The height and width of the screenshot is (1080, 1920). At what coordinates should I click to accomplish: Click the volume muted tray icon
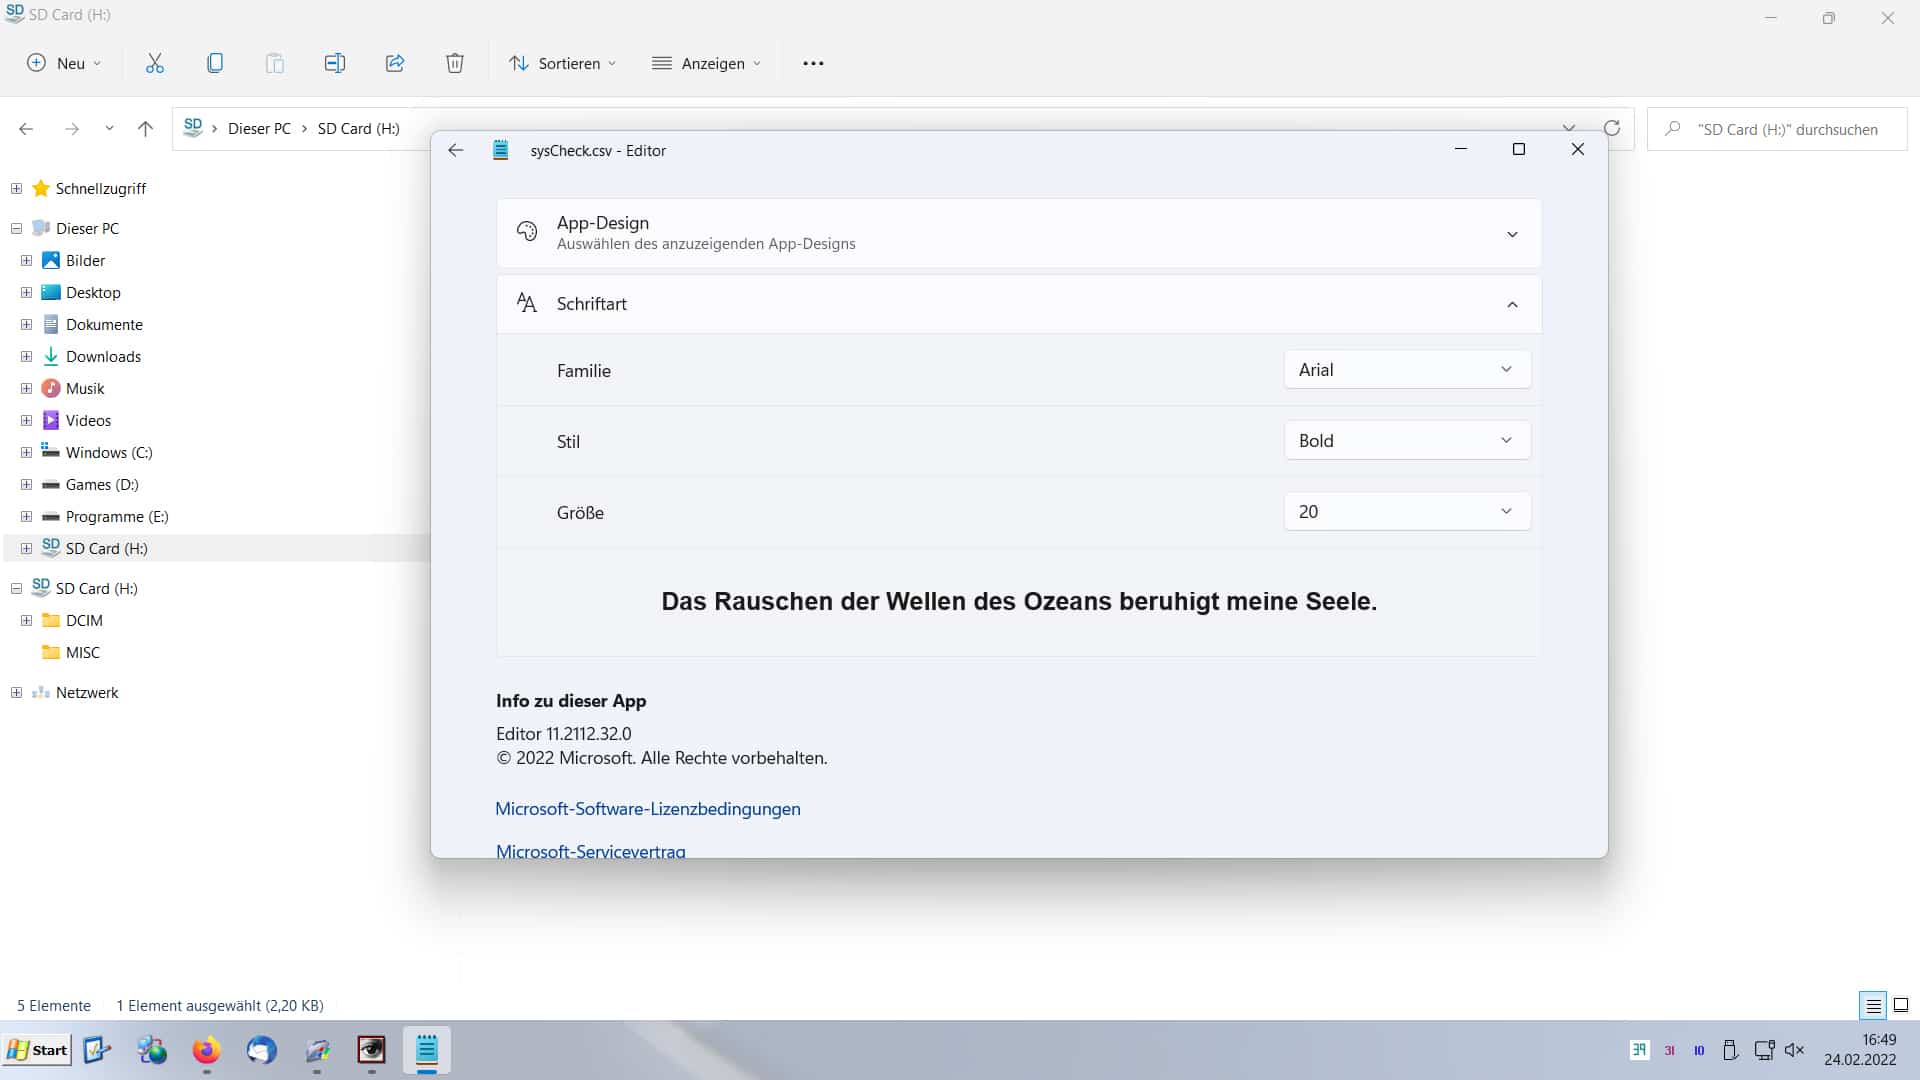pyautogui.click(x=1794, y=1050)
